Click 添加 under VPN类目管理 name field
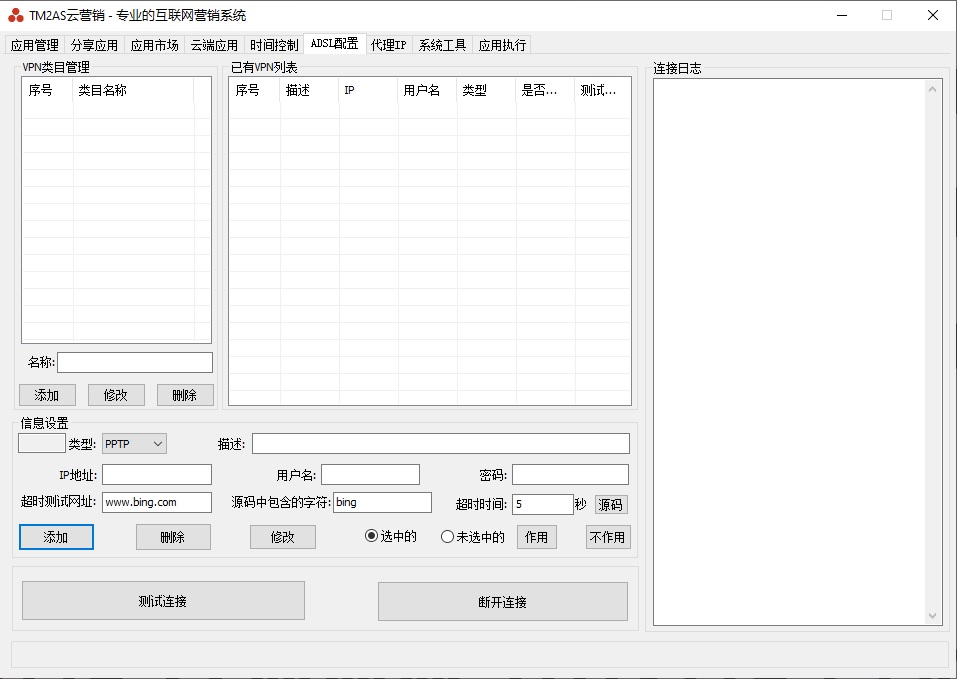Viewport: 957px width, 679px height. coord(46,395)
